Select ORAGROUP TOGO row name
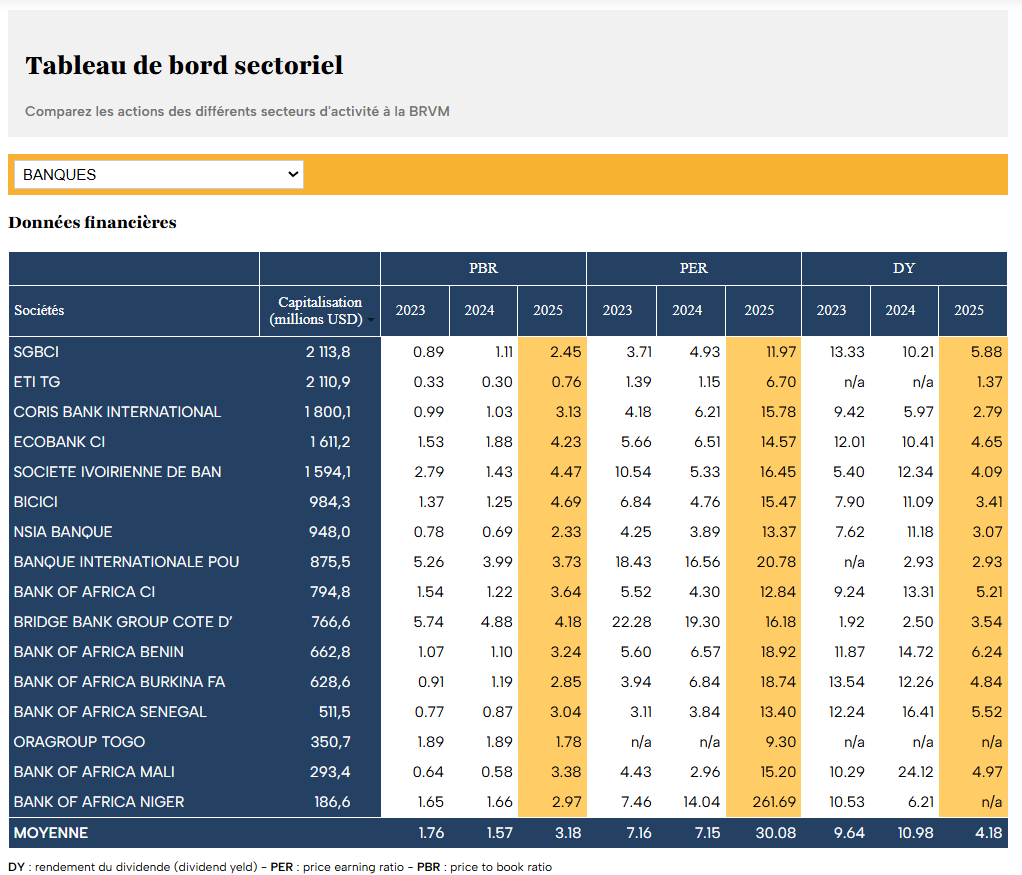Screen dimensions: 1022x875 coord(80,742)
